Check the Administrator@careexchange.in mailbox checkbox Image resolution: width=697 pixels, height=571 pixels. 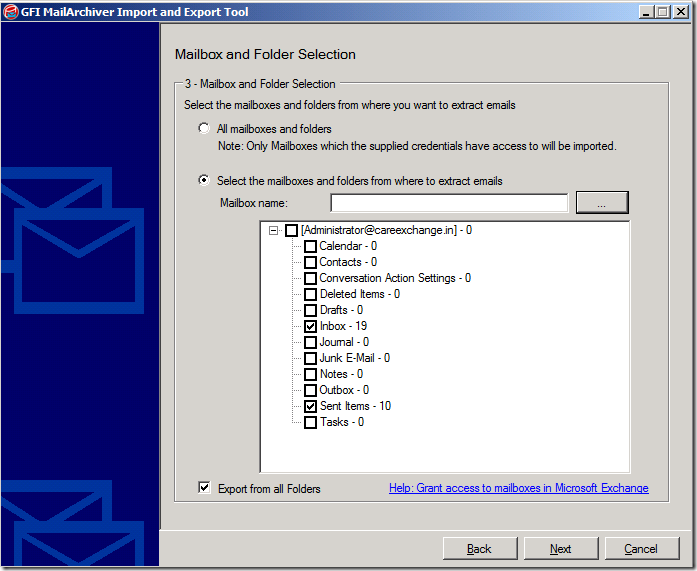click(292, 230)
